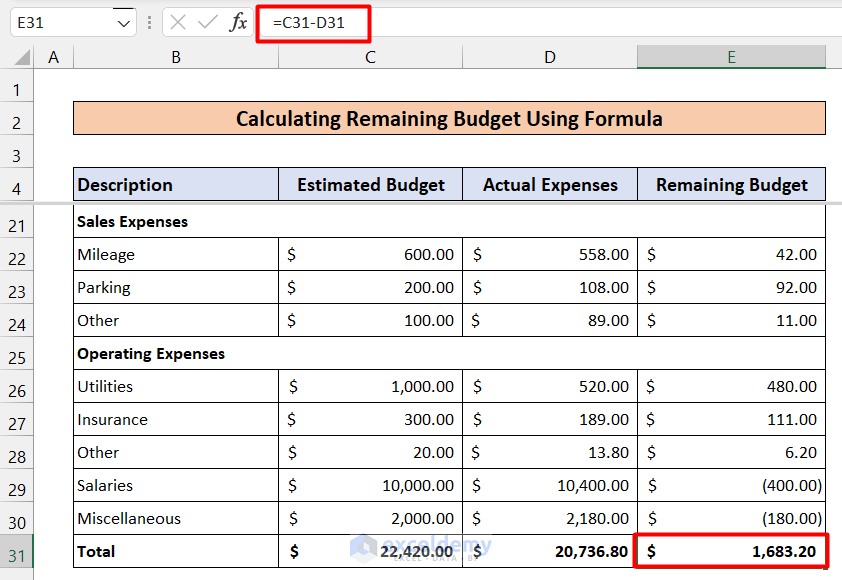Screen dimensions: 842x580
Task: Select the column E header
Action: (731, 57)
